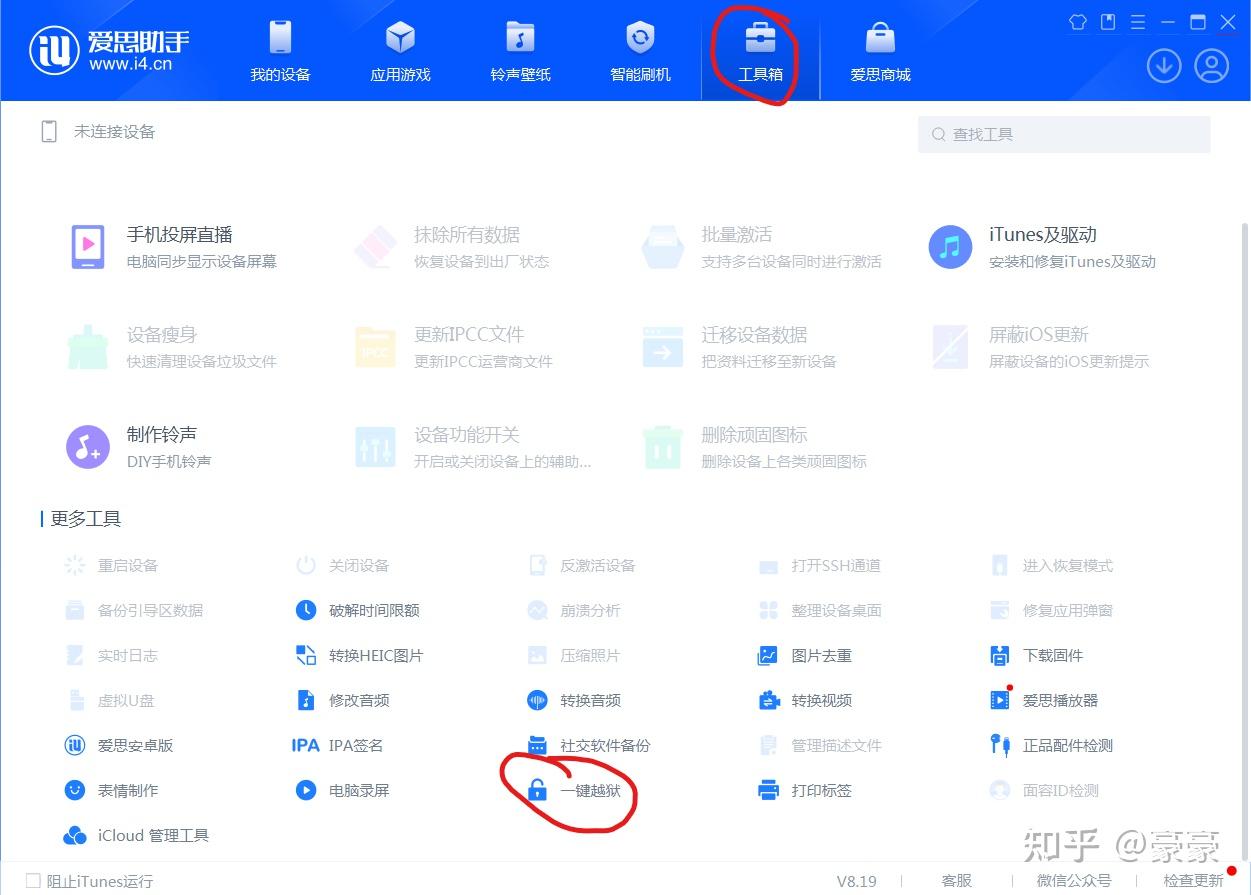Open 删除顽固图标 tool
This screenshot has width=1251, height=895.
coord(754,447)
